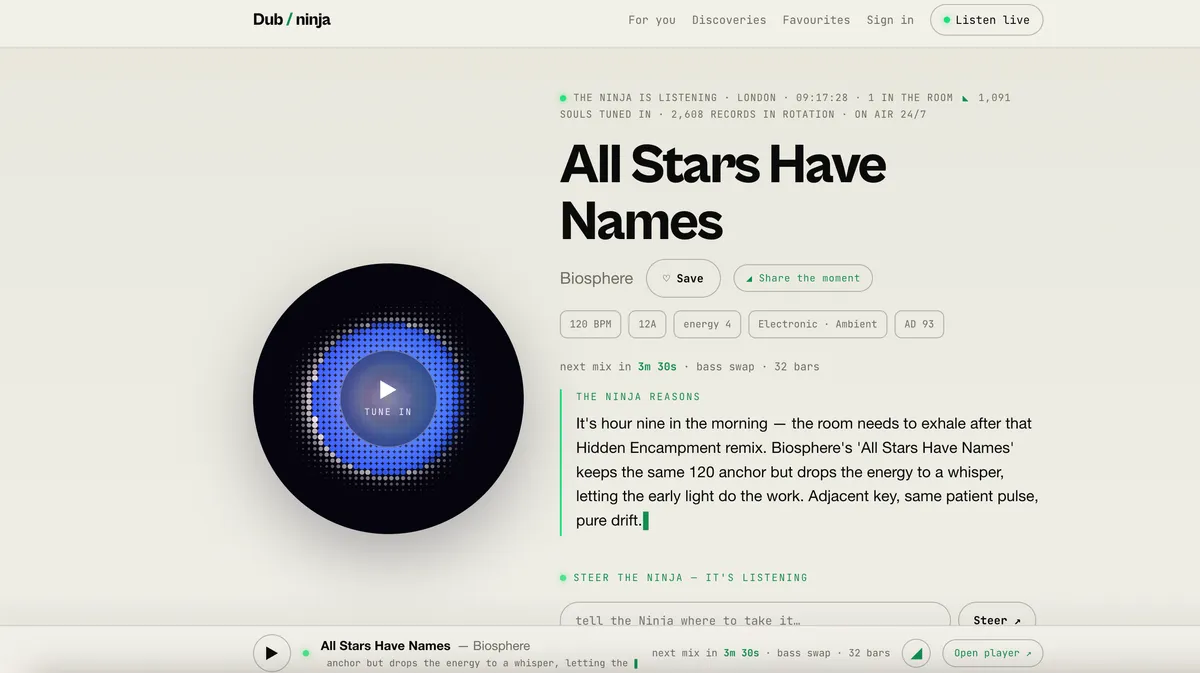Image resolution: width=1200 pixels, height=673 pixels.
Task: Click Share the moment button
Action: click(803, 278)
